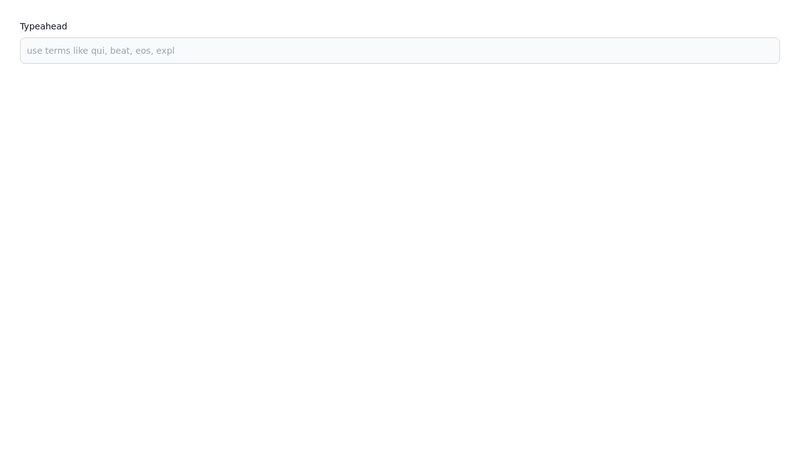Activate the typeahead text box

coord(400,50)
